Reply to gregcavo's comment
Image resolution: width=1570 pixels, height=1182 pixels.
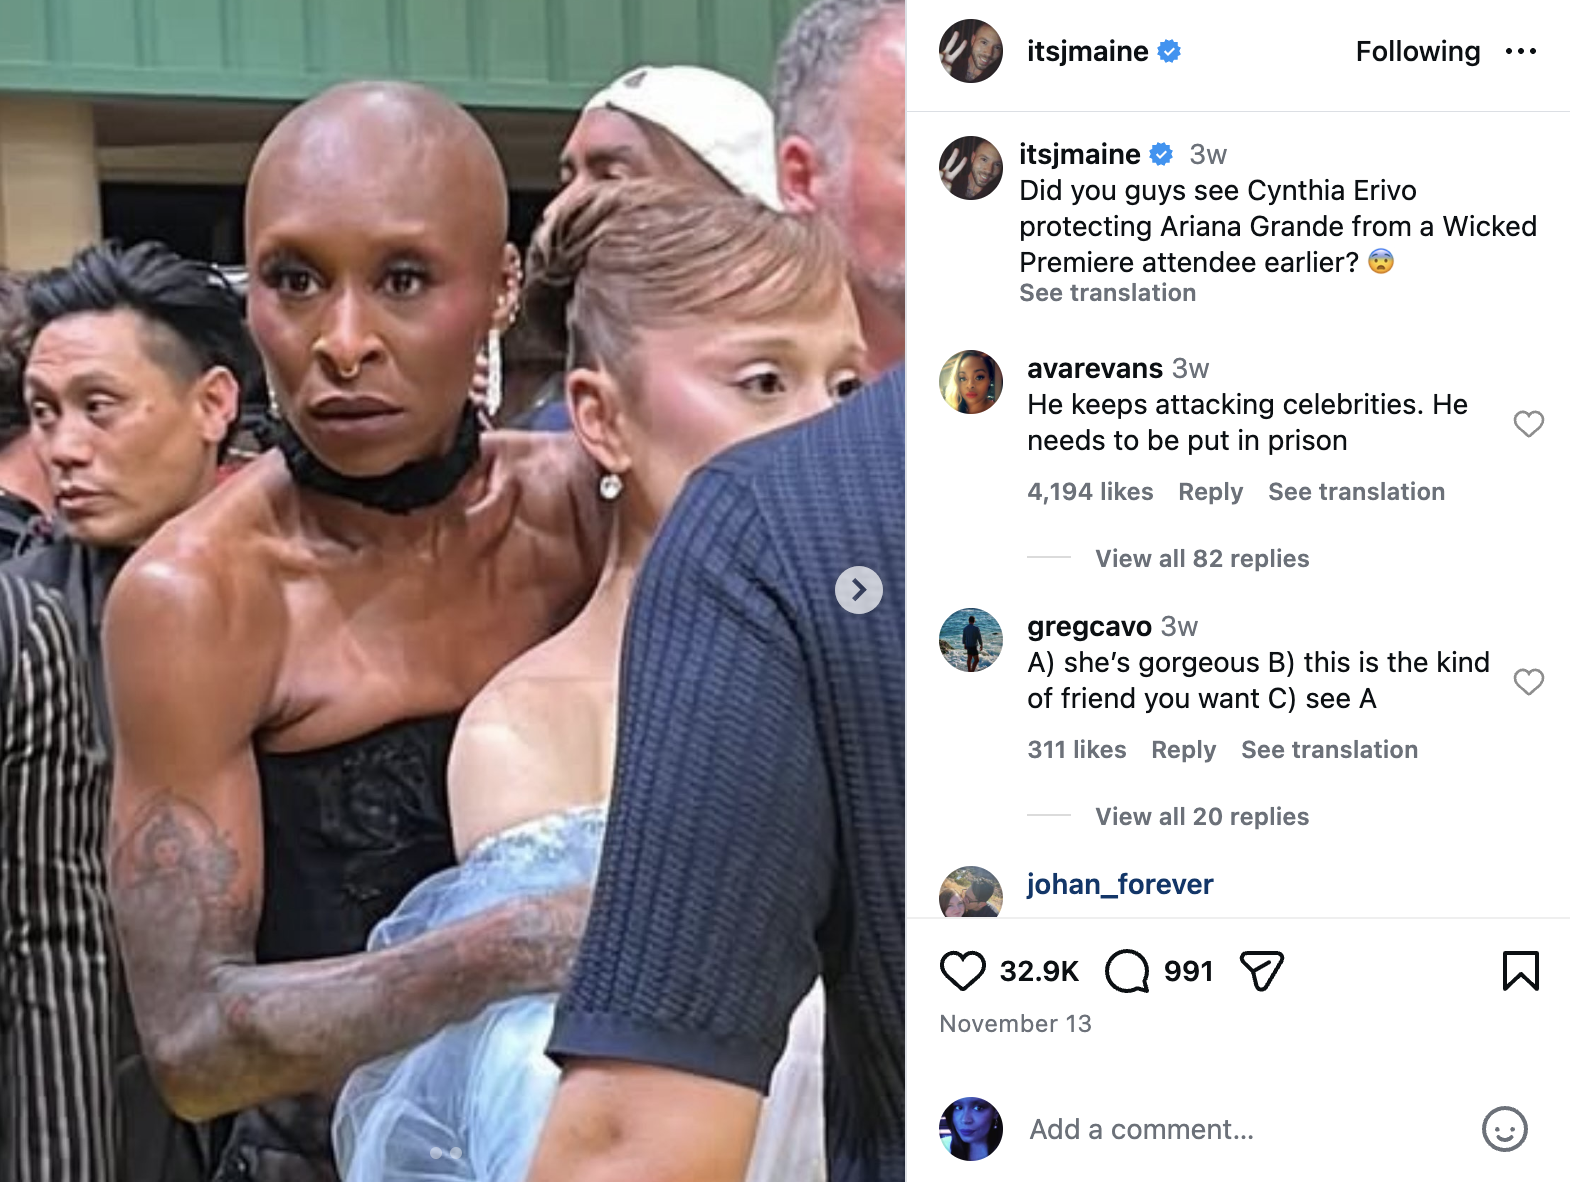pyautogui.click(x=1183, y=749)
